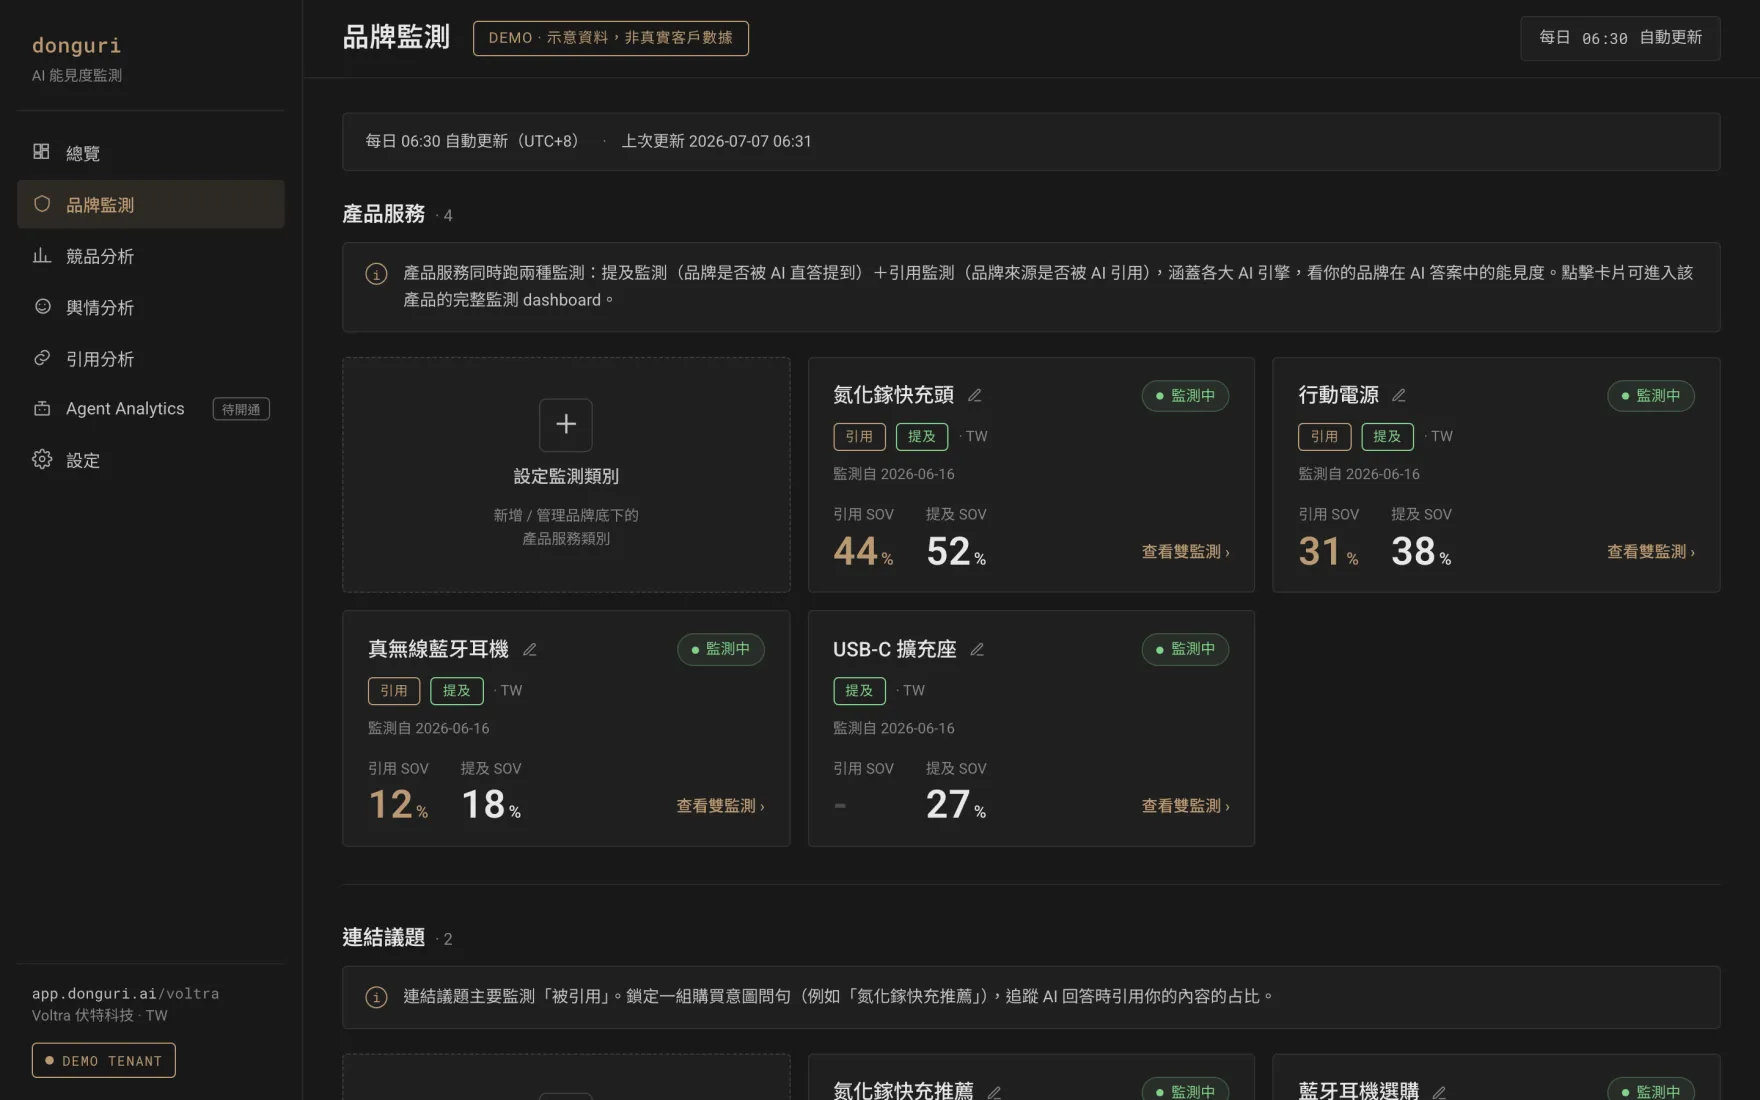Click info icon in 連結議題 description
This screenshot has width=1760, height=1100.
(x=376, y=997)
